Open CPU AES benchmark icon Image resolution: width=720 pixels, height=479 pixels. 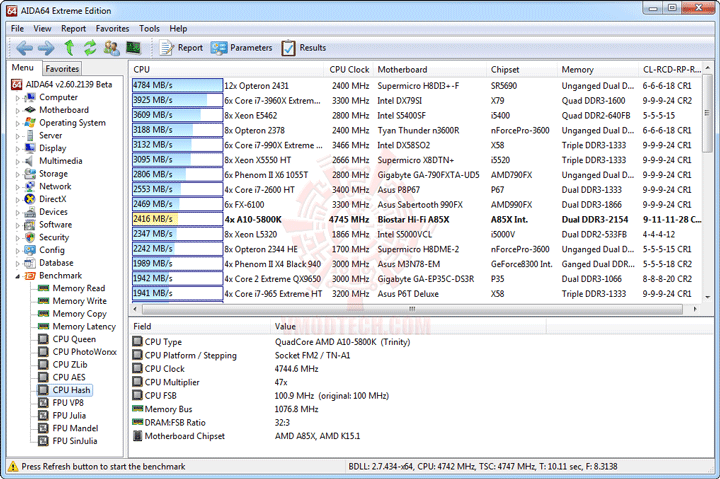43,377
